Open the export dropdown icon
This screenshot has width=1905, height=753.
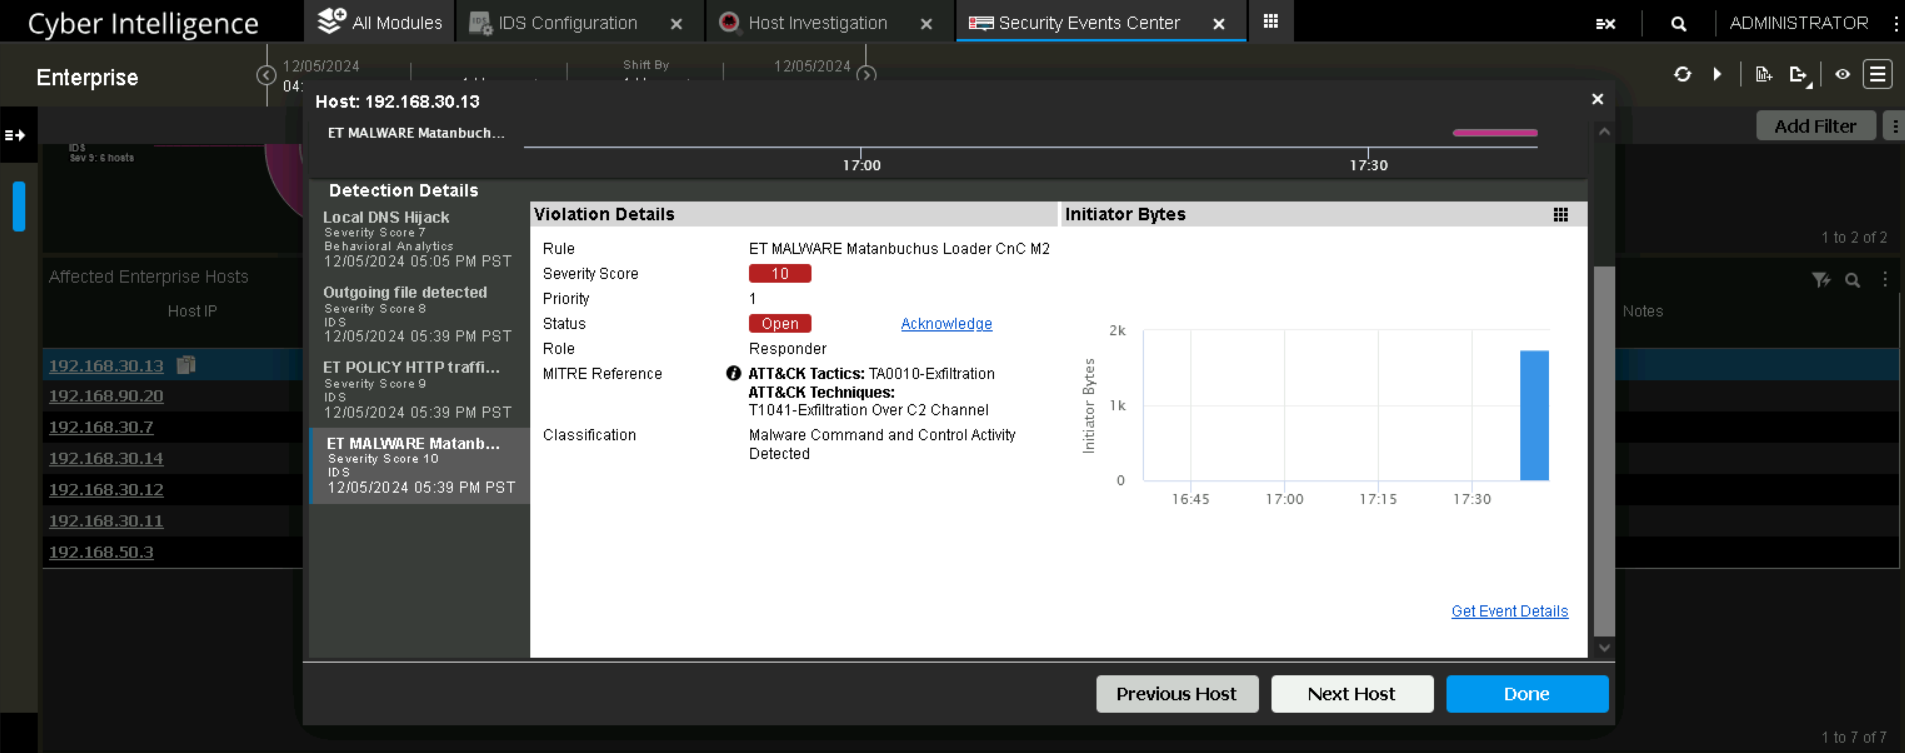coord(1800,75)
